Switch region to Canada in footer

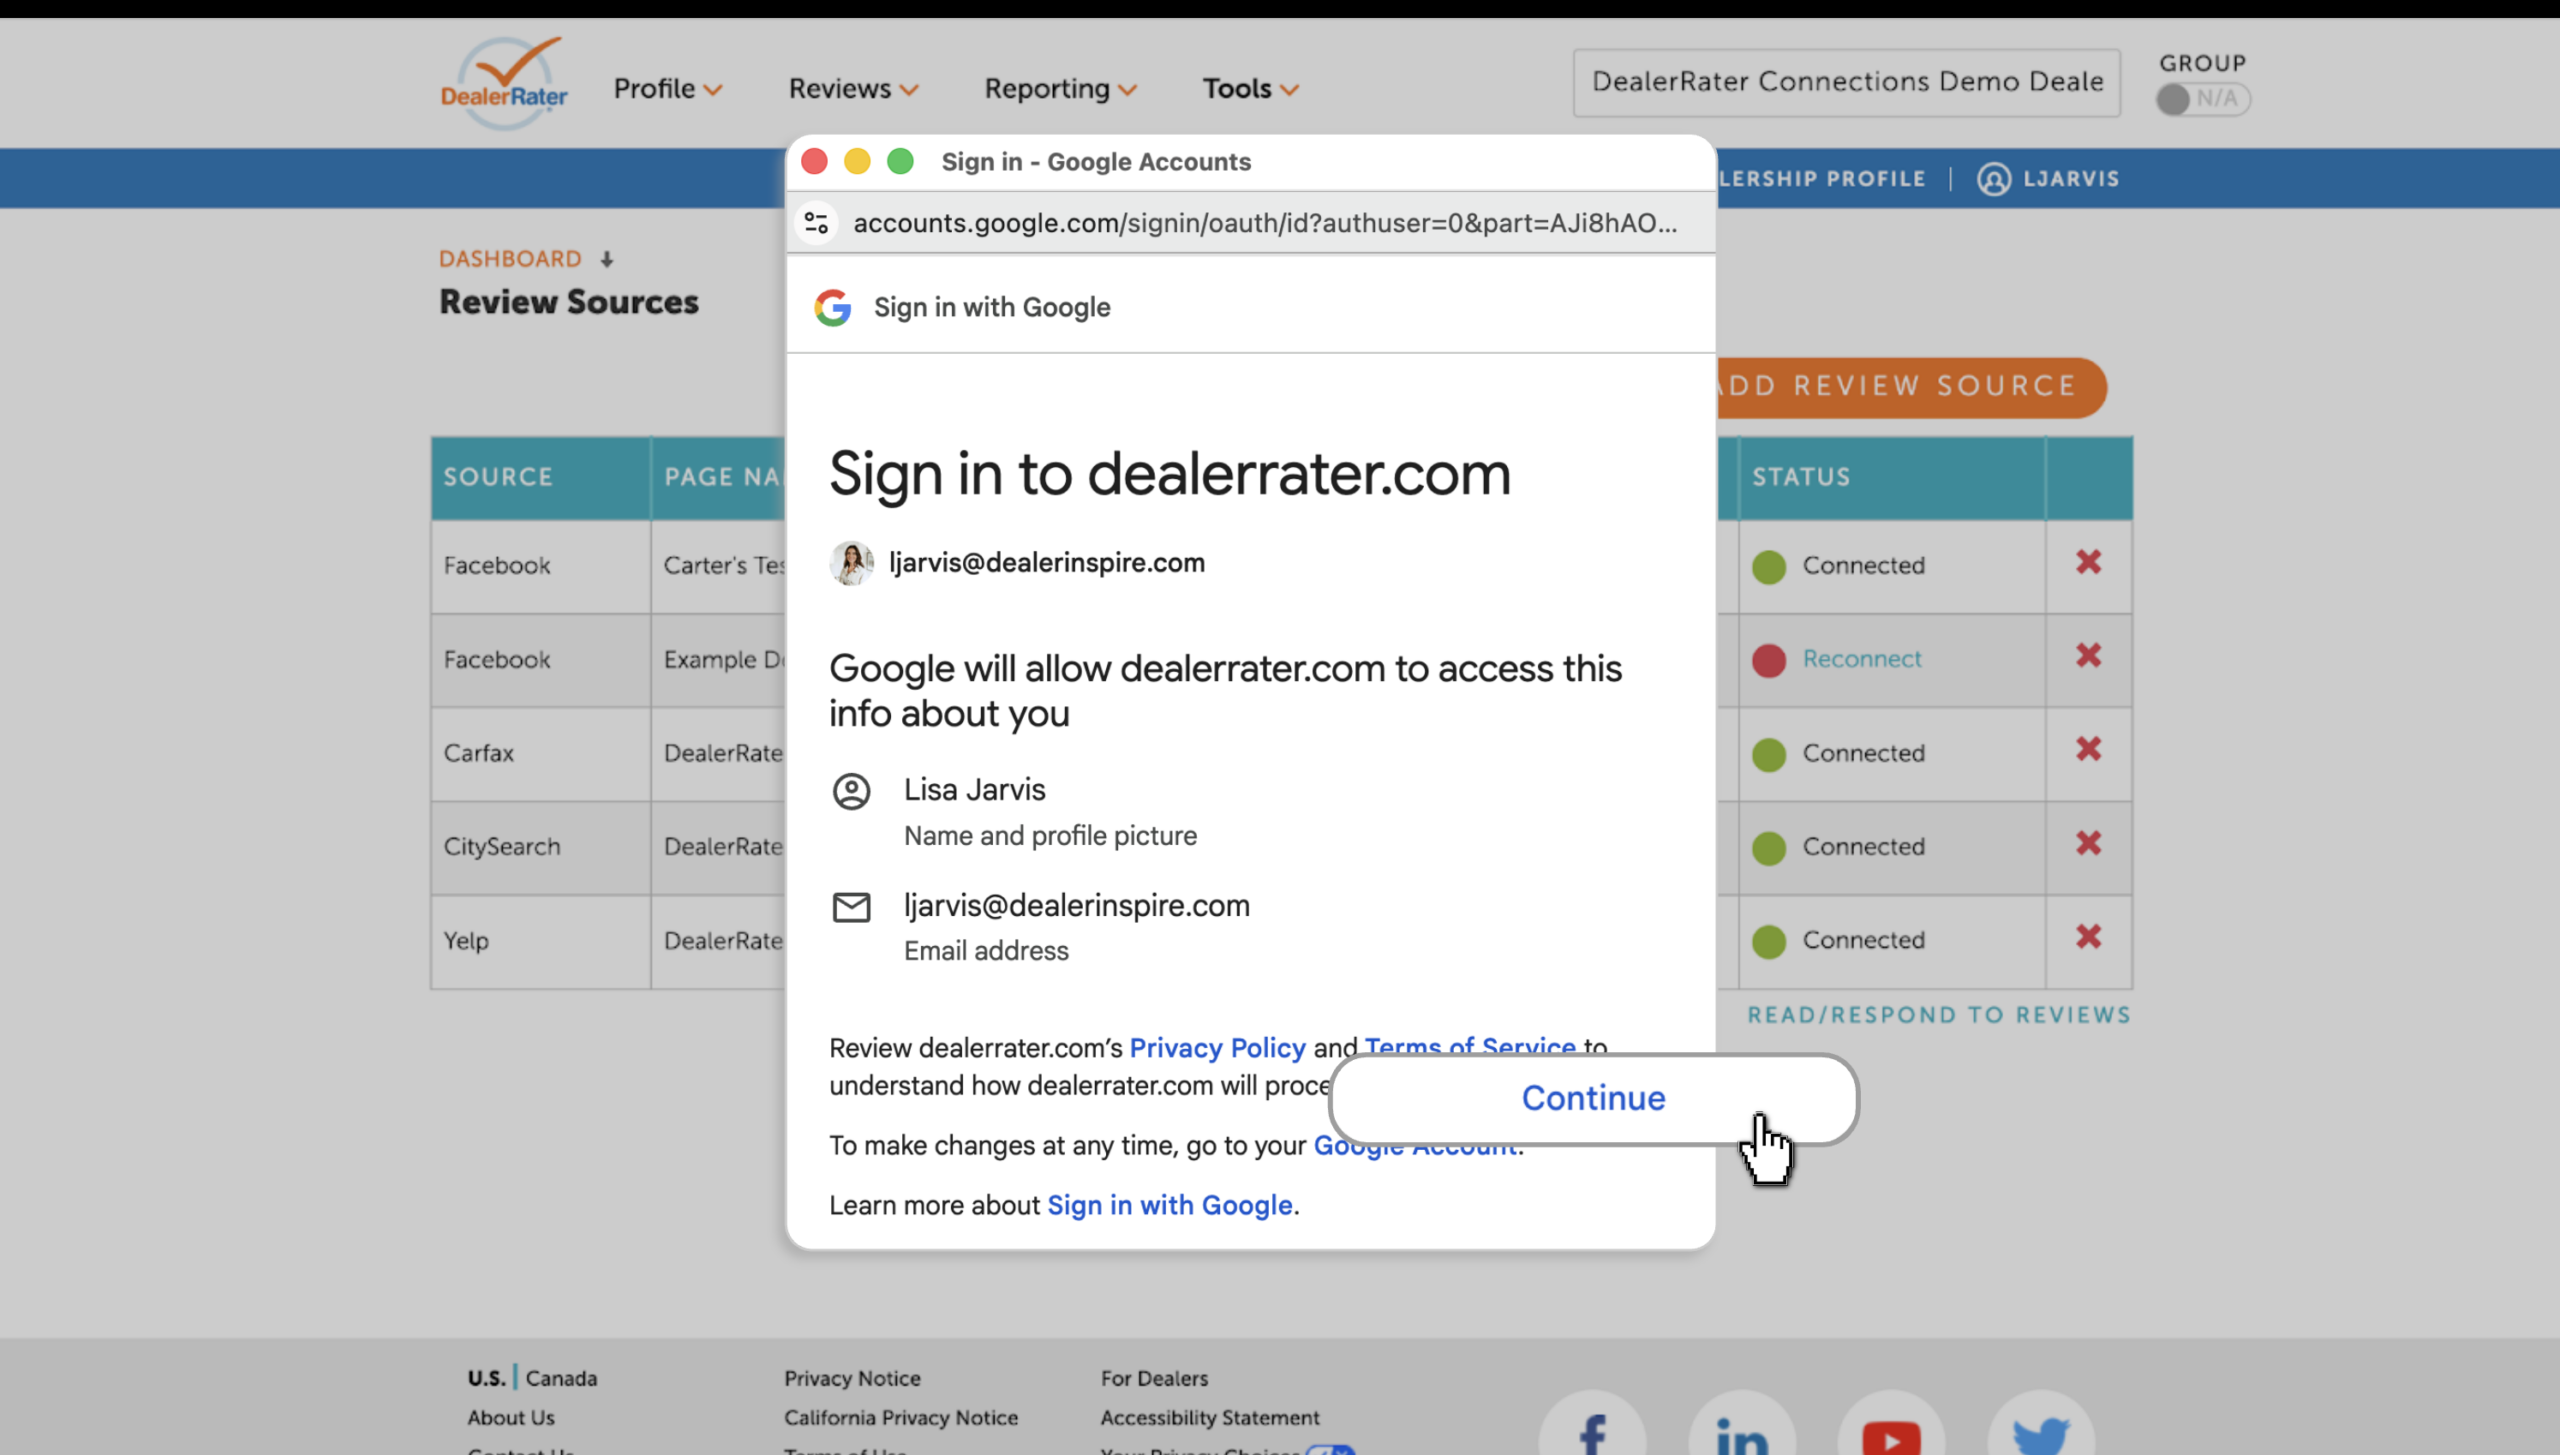pos(561,1378)
